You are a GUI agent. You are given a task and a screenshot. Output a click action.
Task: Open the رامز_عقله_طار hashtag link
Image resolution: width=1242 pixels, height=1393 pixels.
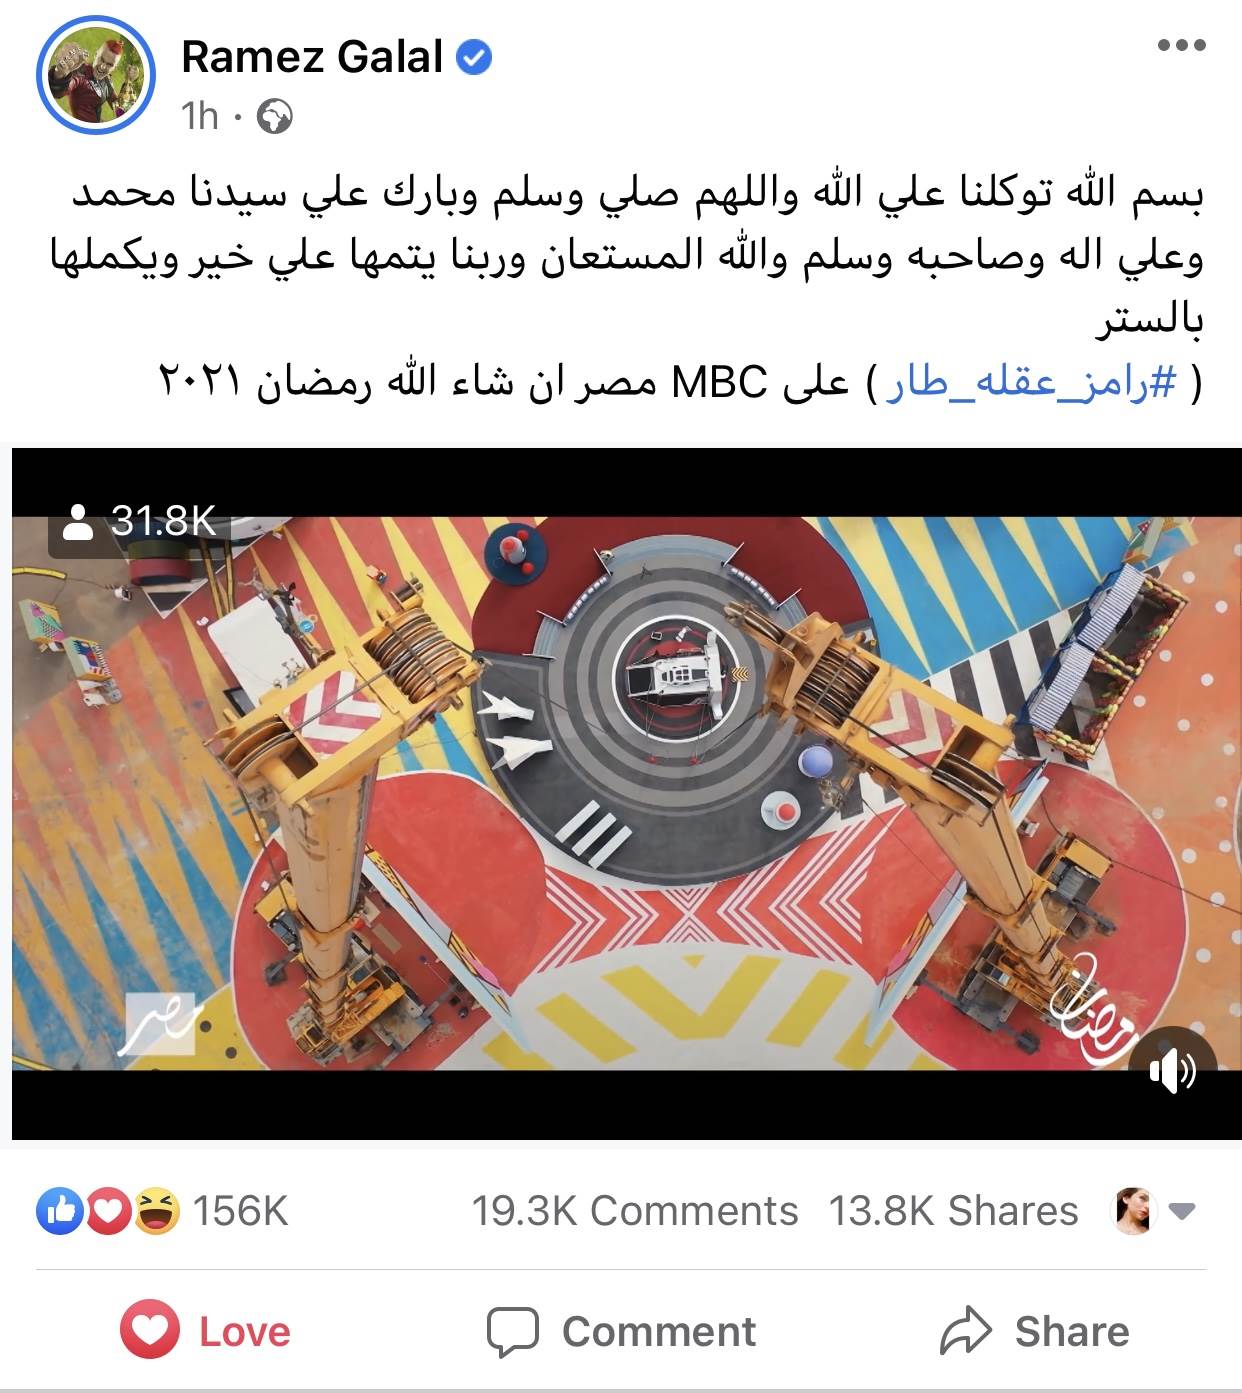(1032, 383)
